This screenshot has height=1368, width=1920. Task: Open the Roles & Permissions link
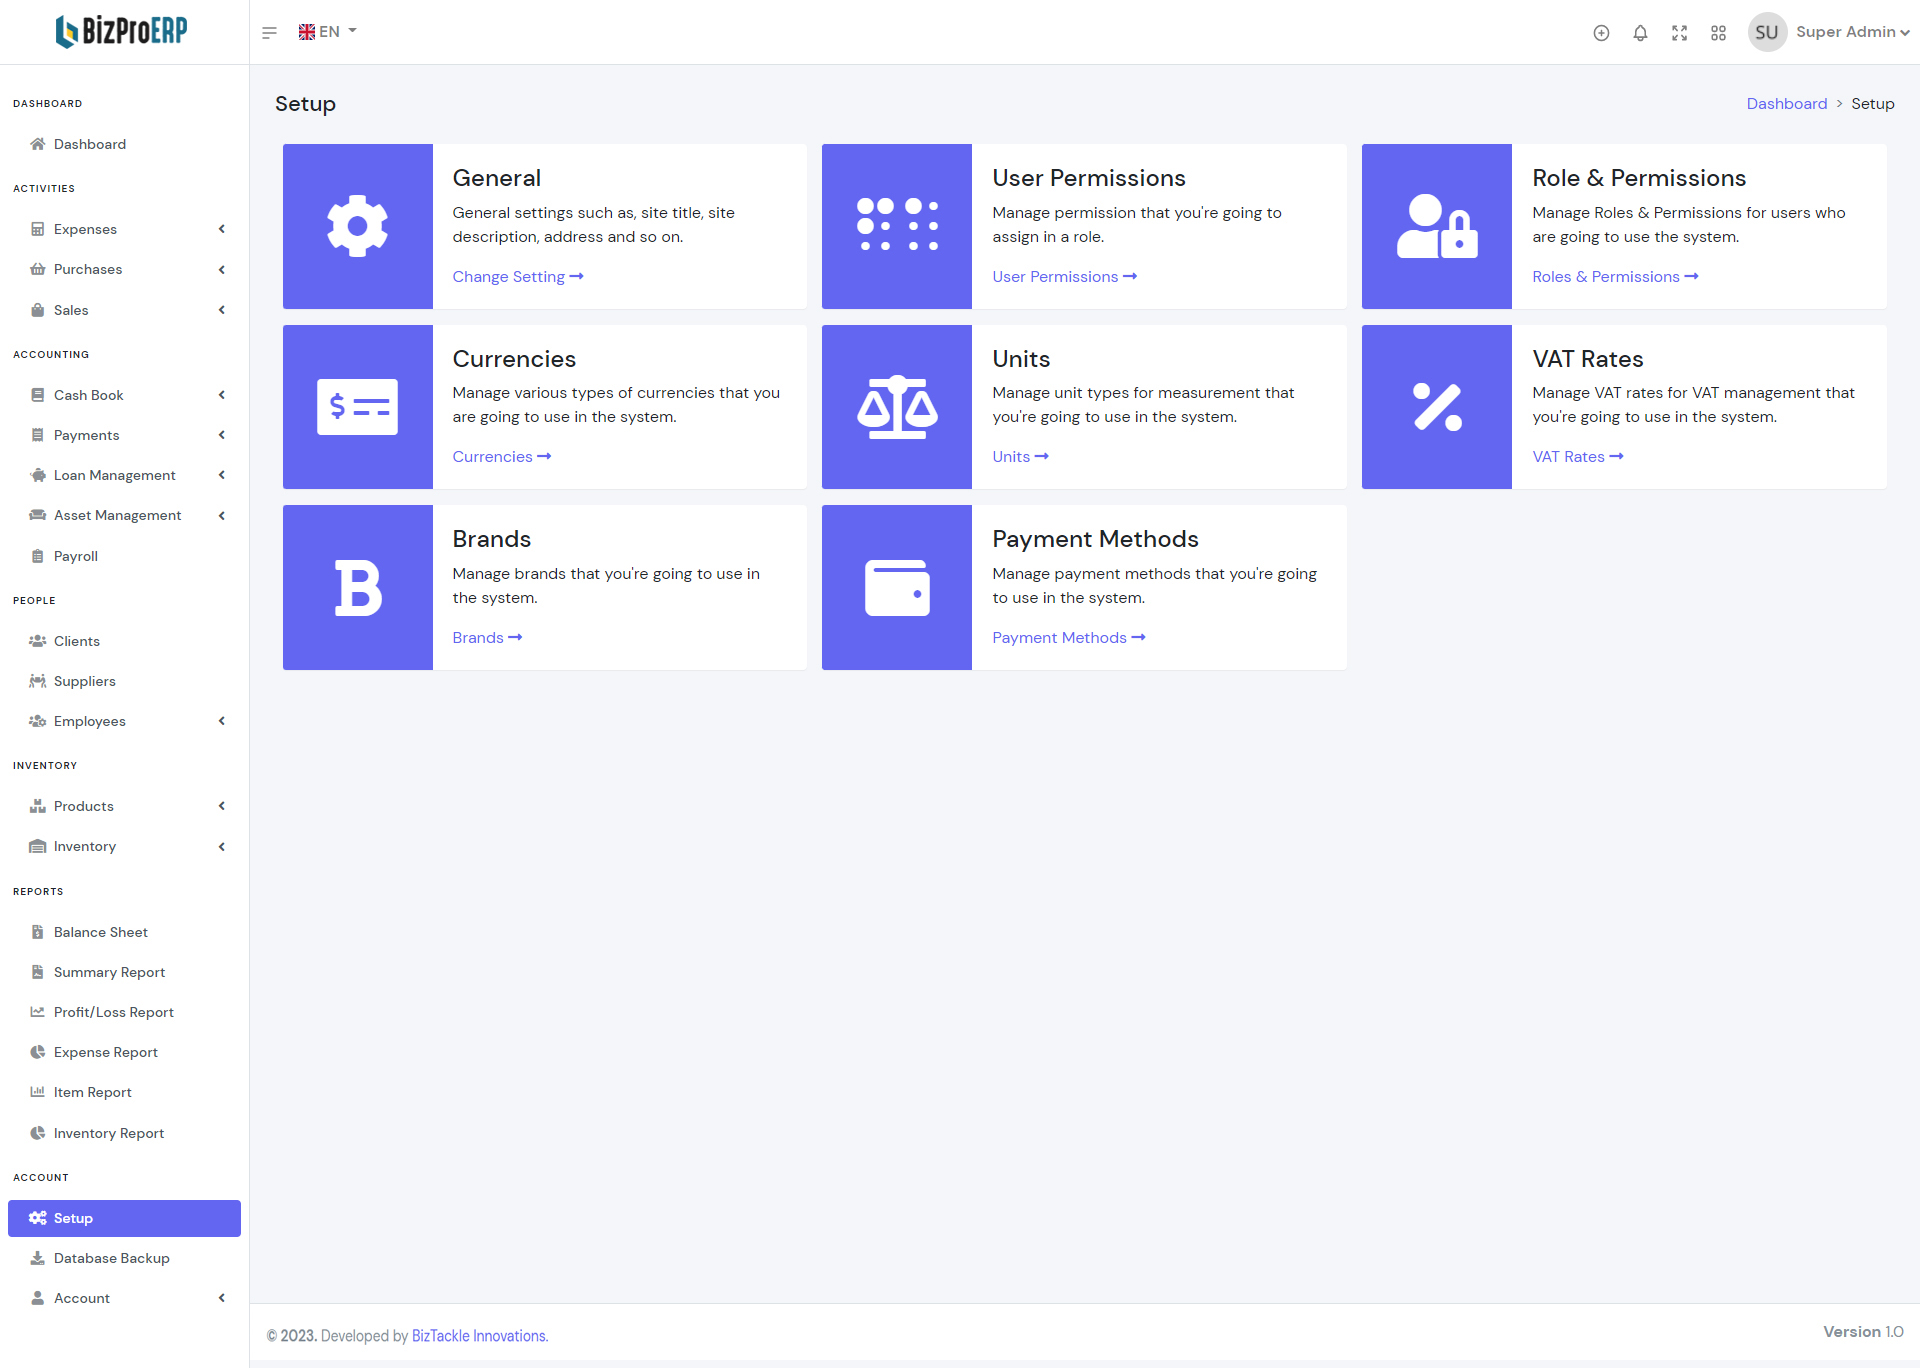click(1614, 277)
